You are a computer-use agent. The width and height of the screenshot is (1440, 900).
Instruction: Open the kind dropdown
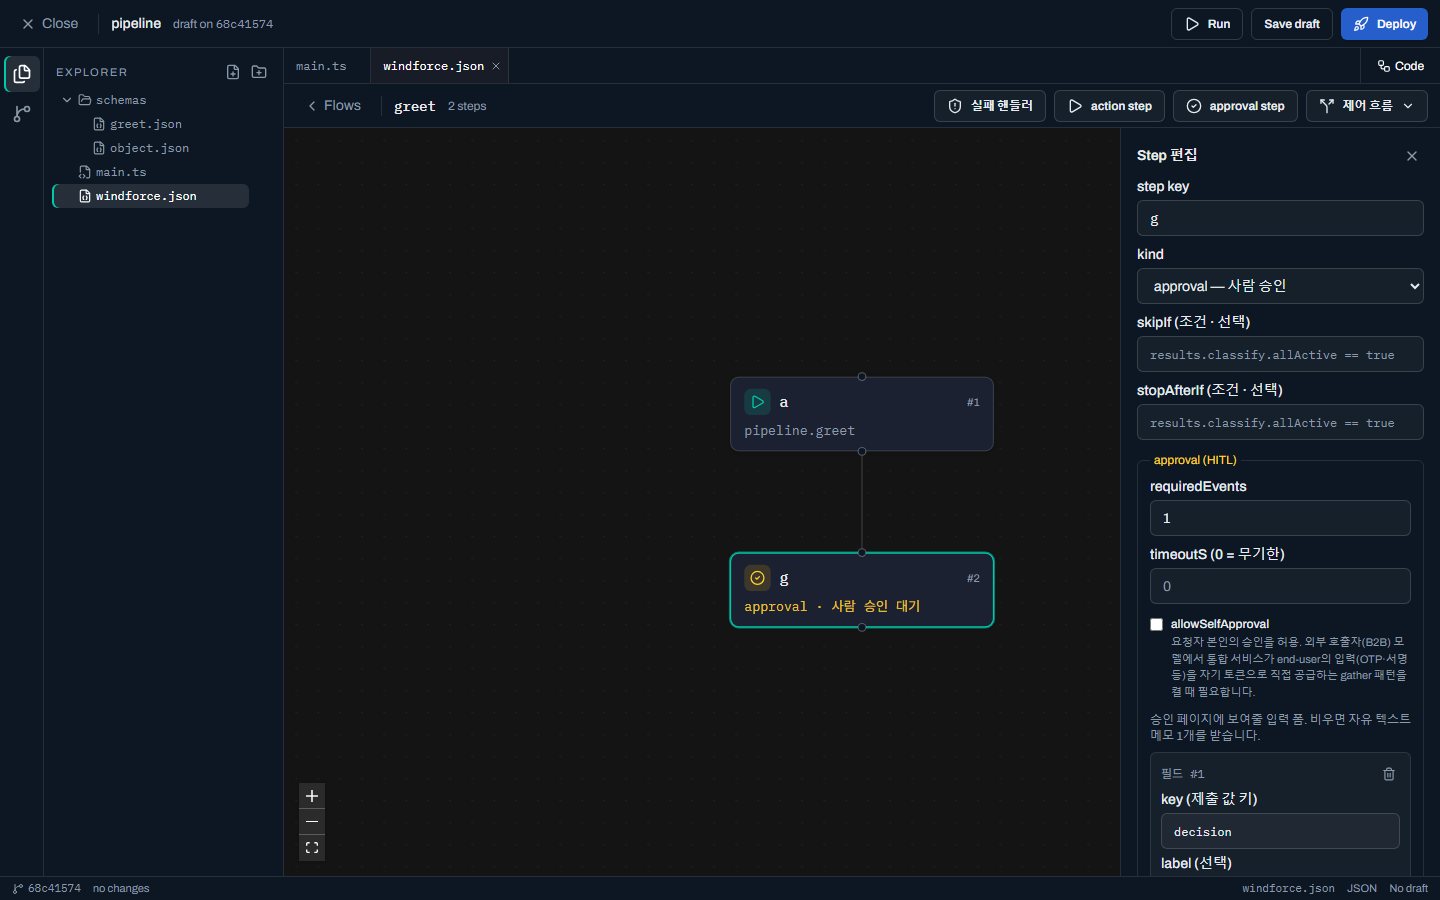click(x=1280, y=286)
